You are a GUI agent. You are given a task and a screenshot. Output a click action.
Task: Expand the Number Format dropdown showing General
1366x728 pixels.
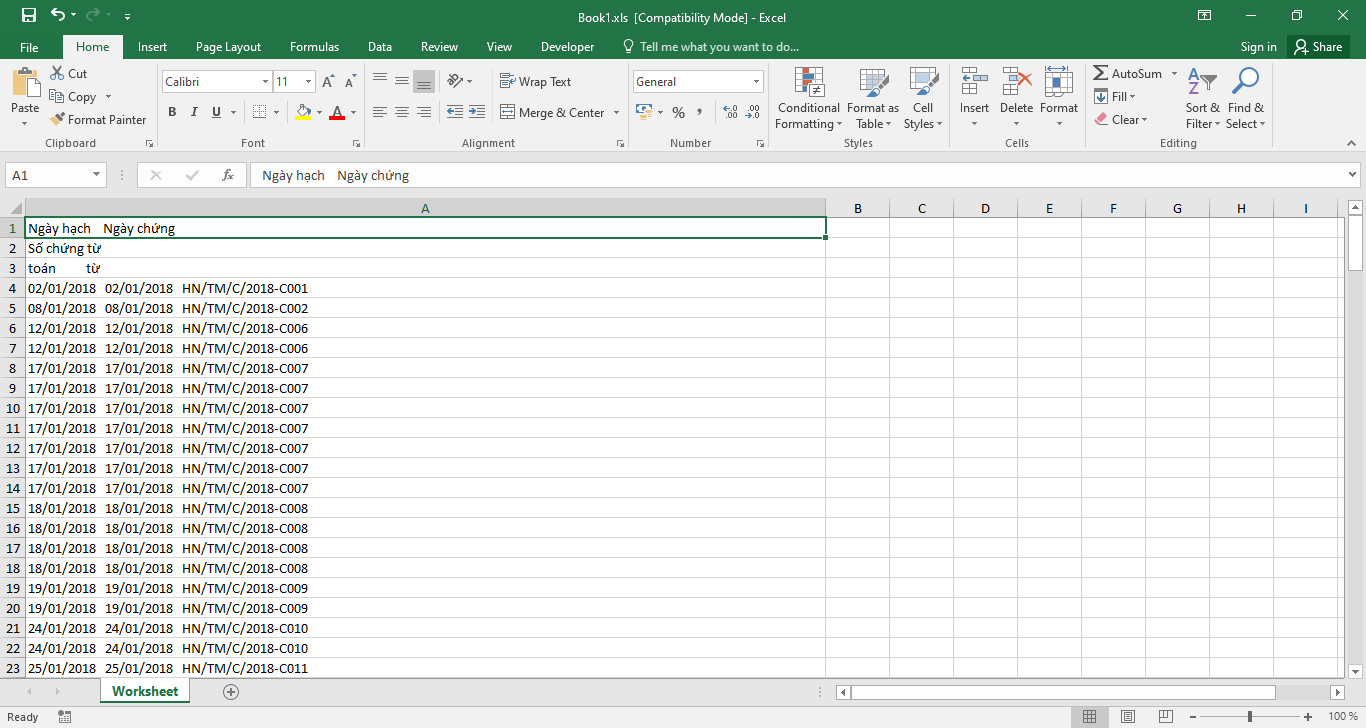pyautogui.click(x=754, y=81)
